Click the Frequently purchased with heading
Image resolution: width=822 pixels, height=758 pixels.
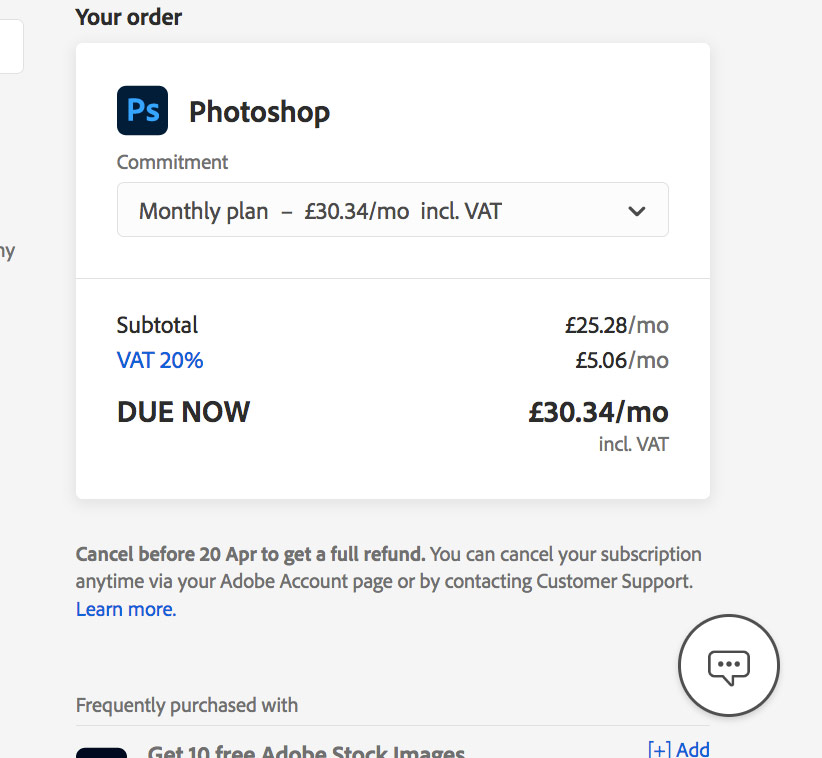[187, 705]
